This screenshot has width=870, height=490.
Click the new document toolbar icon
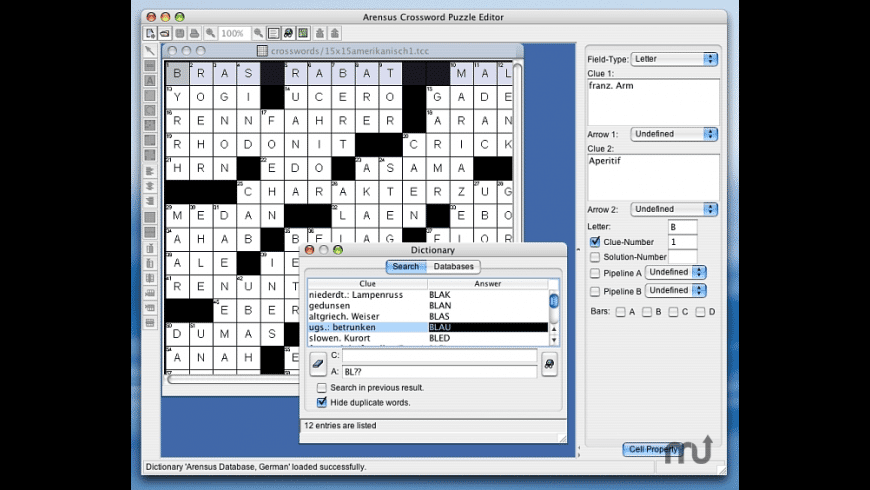tap(150, 33)
